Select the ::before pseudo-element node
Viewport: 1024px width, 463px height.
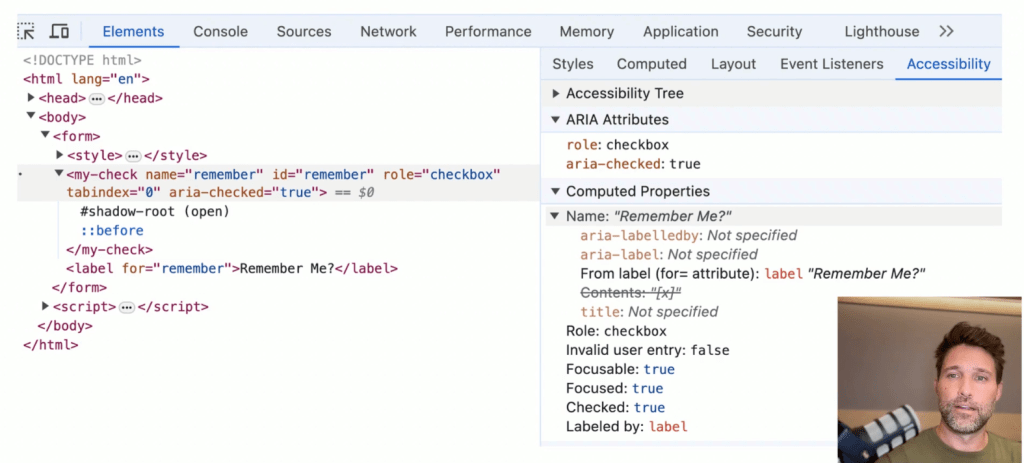pyautogui.click(x=112, y=231)
